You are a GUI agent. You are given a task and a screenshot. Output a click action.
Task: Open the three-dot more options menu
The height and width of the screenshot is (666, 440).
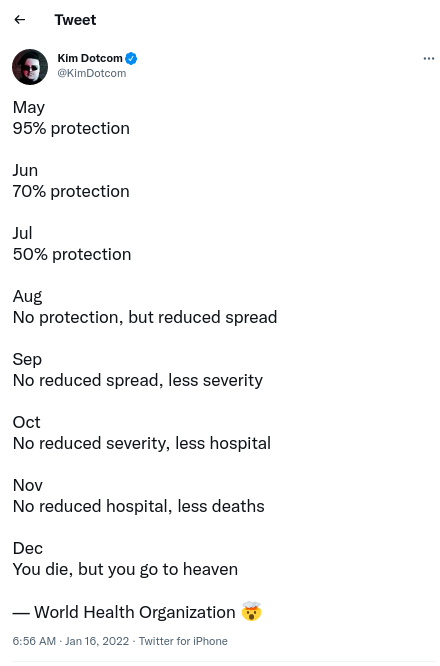(429, 59)
